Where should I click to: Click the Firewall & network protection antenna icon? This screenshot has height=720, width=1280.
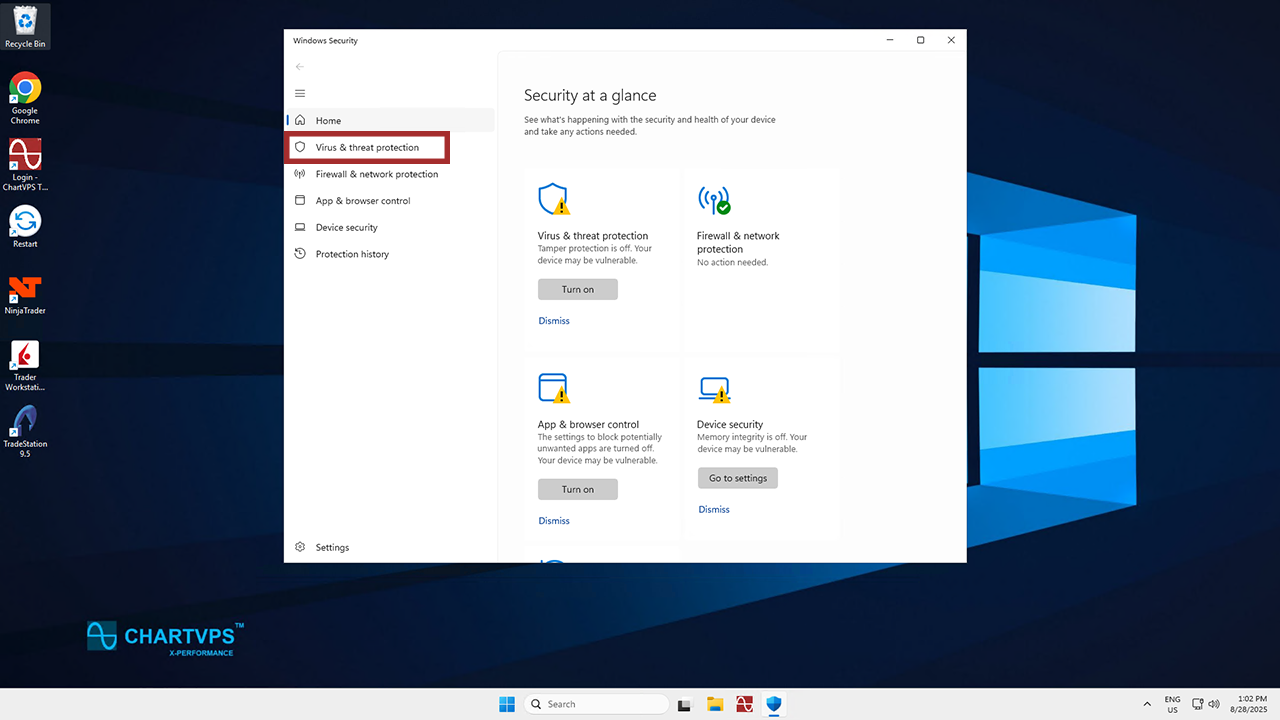714,200
